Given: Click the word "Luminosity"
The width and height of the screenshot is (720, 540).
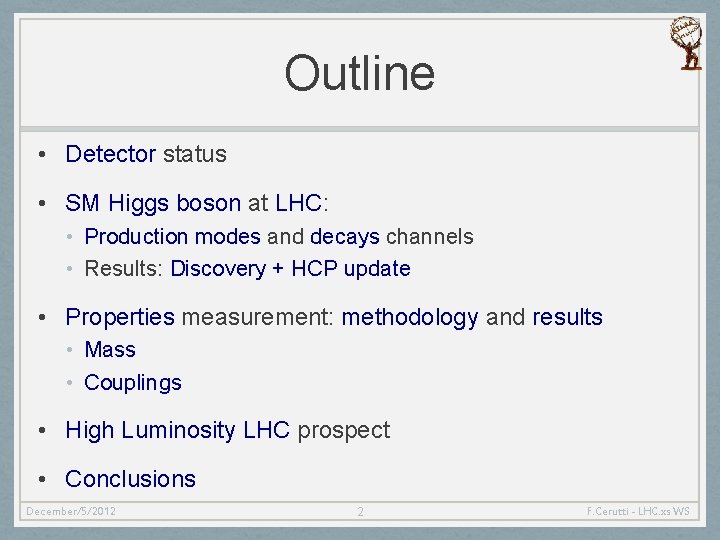Looking at the screenshot, I should pyautogui.click(x=178, y=431).
